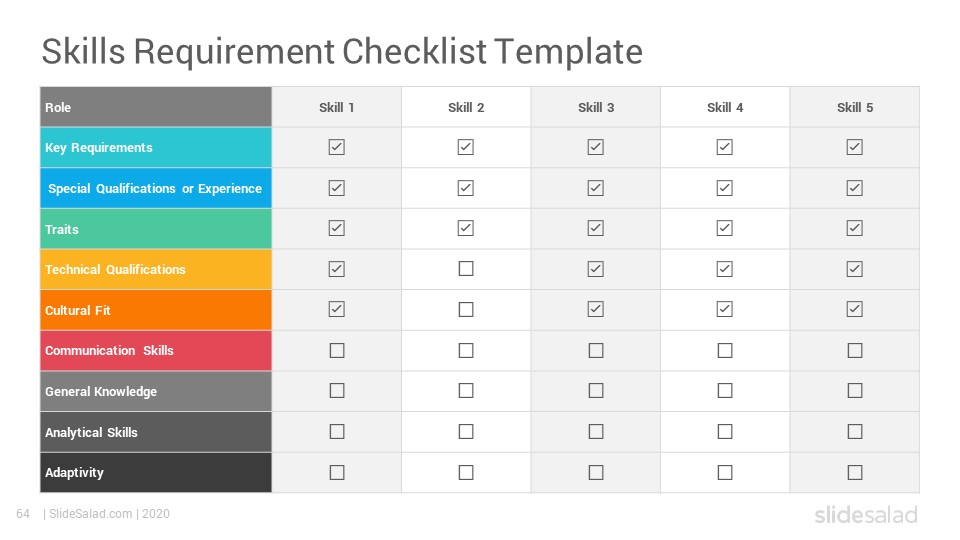Image resolution: width=960 pixels, height=540 pixels.
Task: Tick Adaptivity checkbox under Skill 5
Action: [855, 473]
